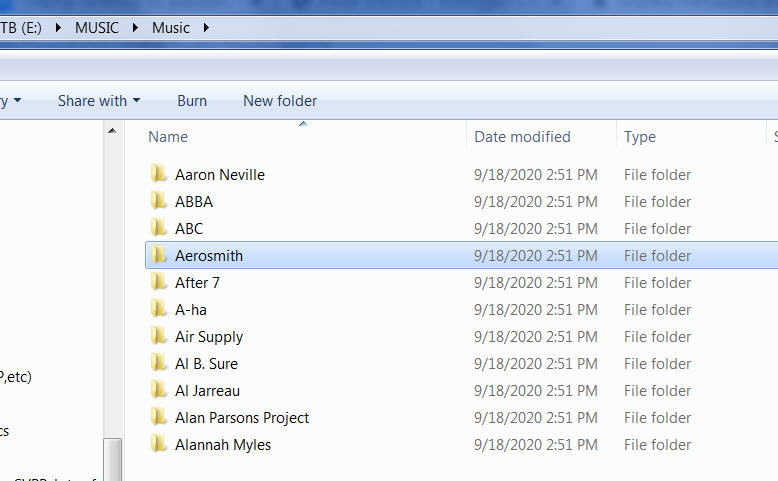Select the A-ha folder icon
The width and height of the screenshot is (778, 481).
pyautogui.click(x=158, y=309)
